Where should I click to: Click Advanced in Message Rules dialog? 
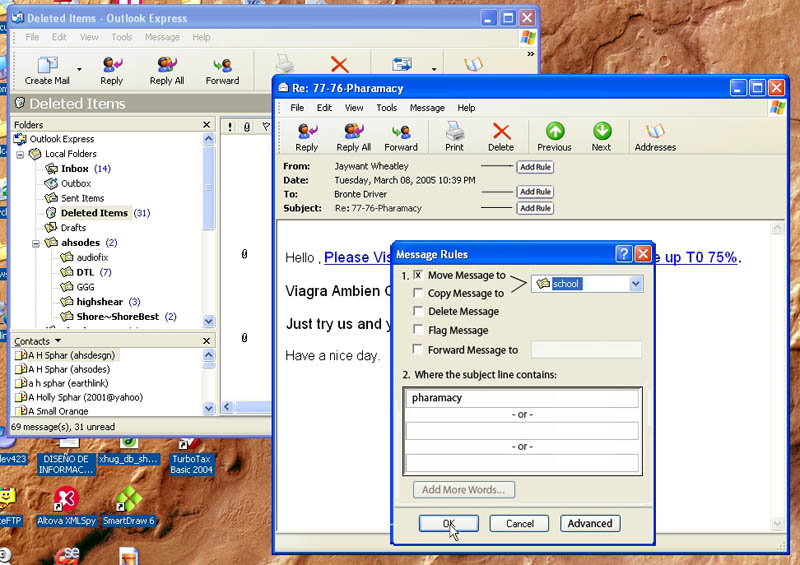pos(590,523)
